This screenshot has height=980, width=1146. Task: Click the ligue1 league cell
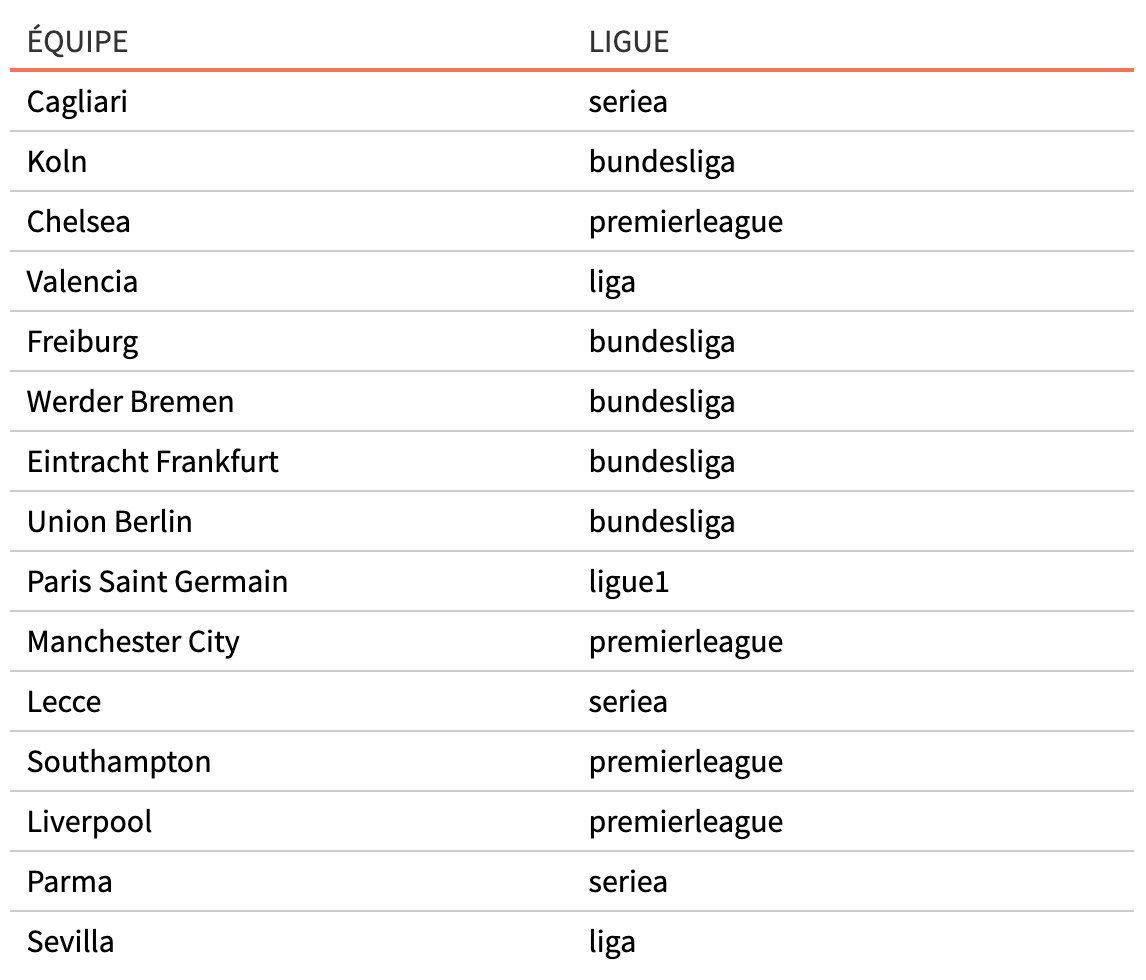[629, 582]
